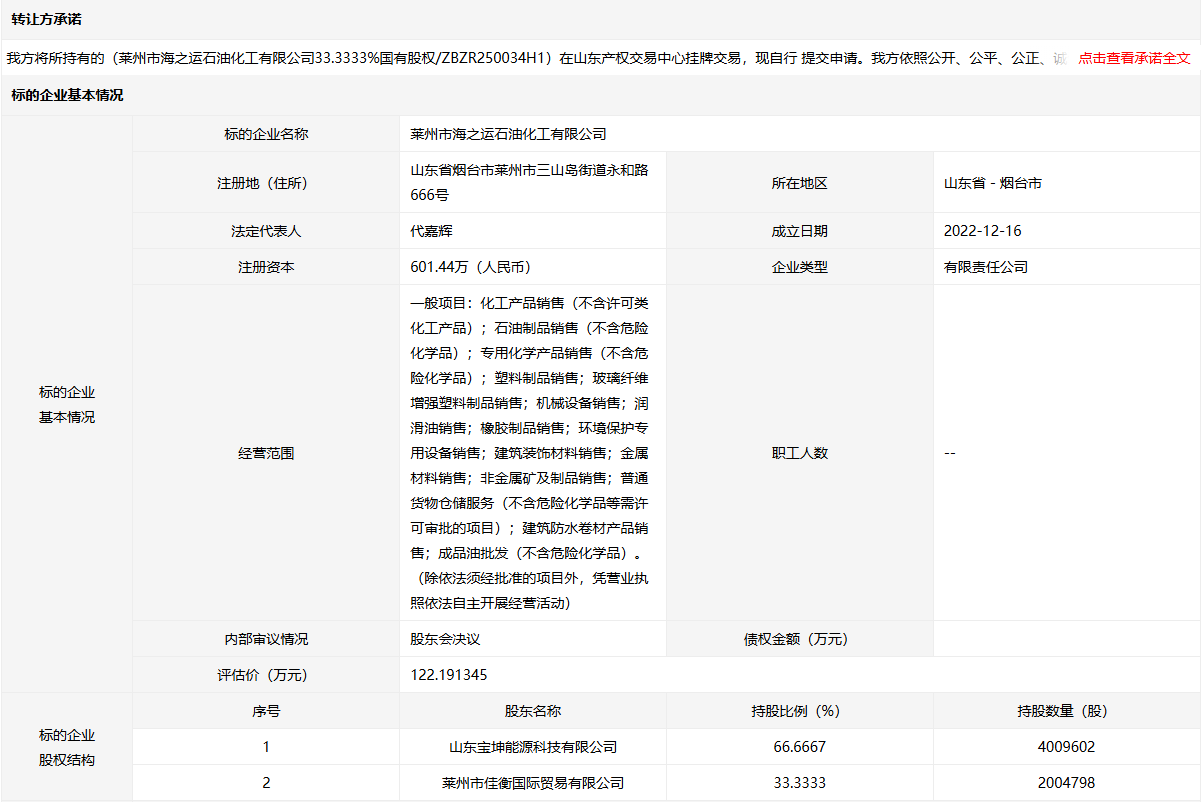Screen dimensions: 1203x802
Task: Select legal representative name 代嘉辉
Action: point(432,231)
